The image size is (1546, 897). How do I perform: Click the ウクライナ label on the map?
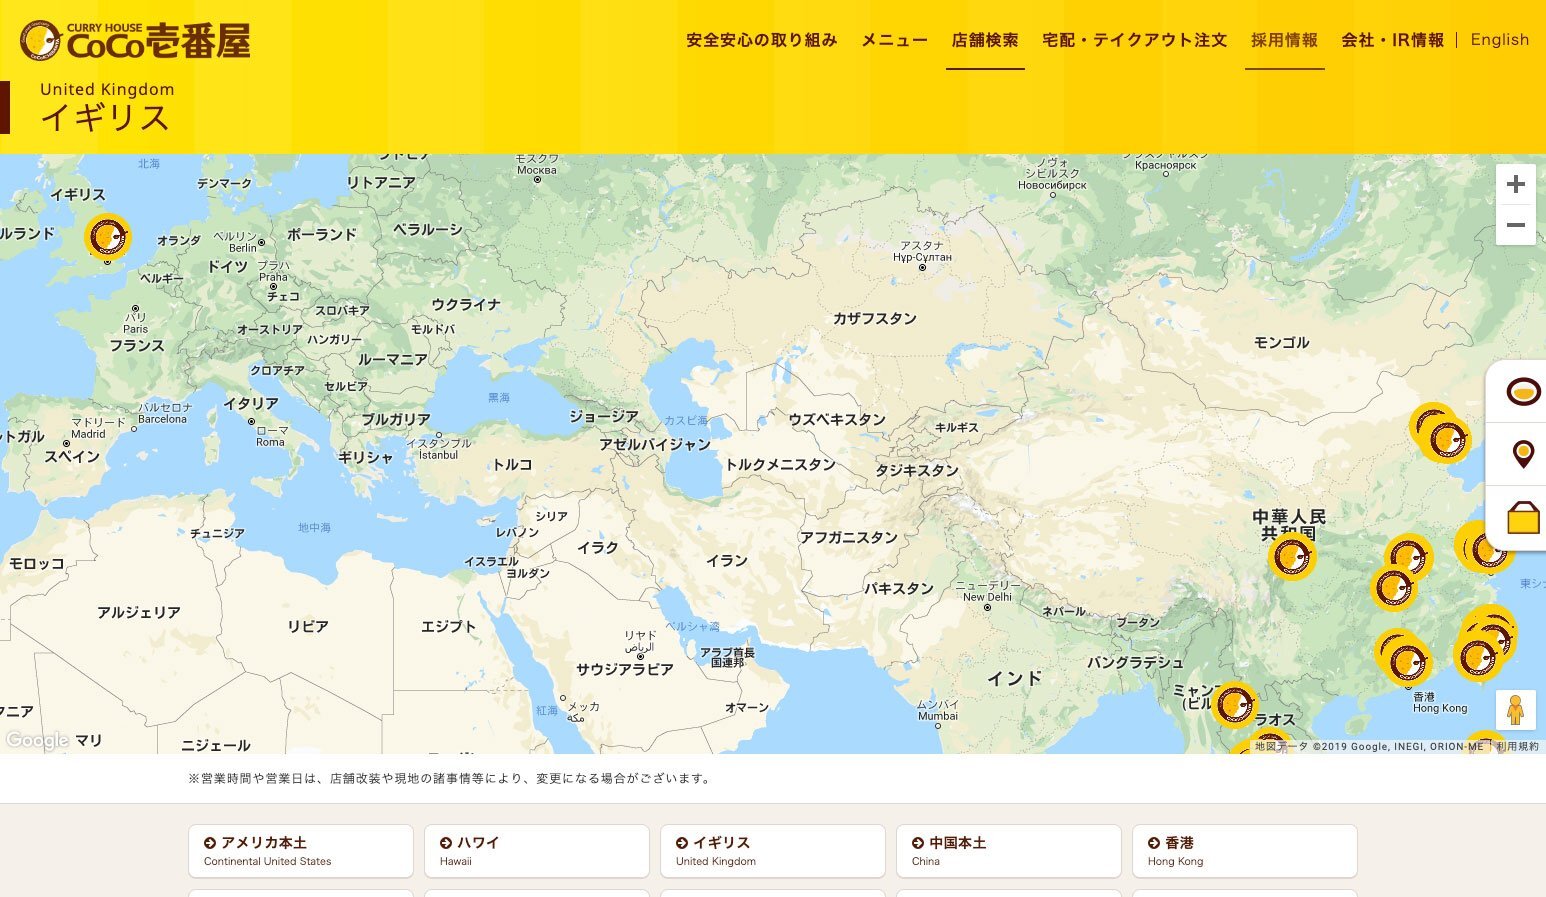[x=466, y=304]
